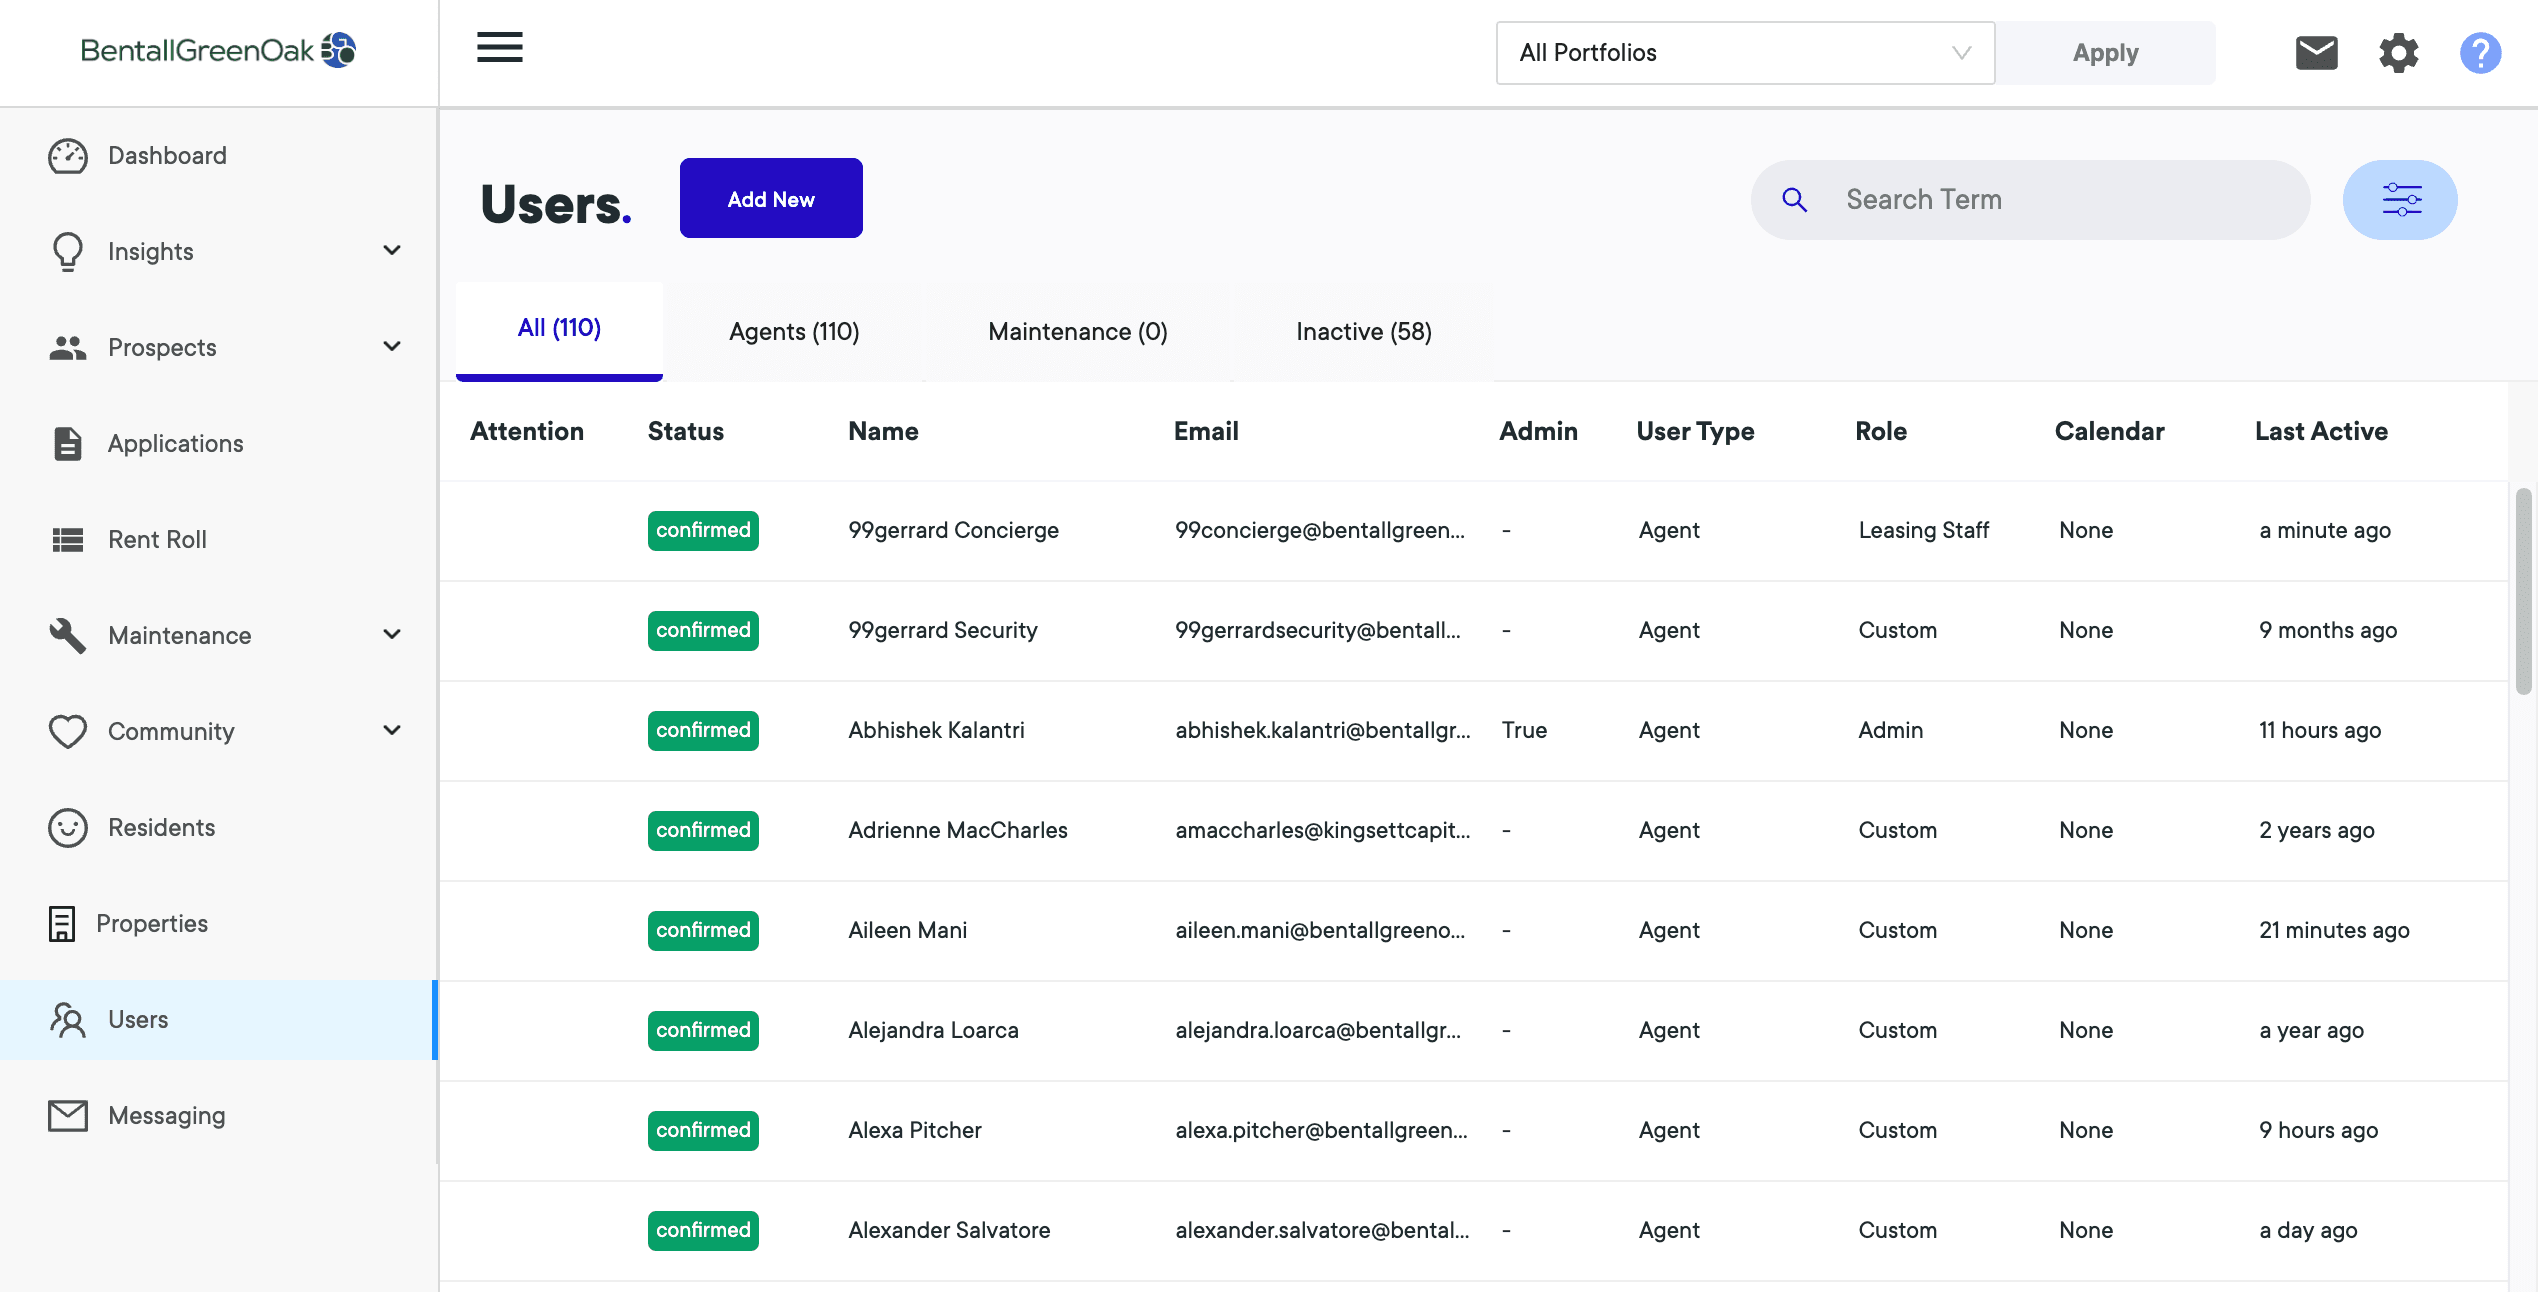Click the BentallGreenOak logo
2538x1292 pixels.
tap(218, 50)
